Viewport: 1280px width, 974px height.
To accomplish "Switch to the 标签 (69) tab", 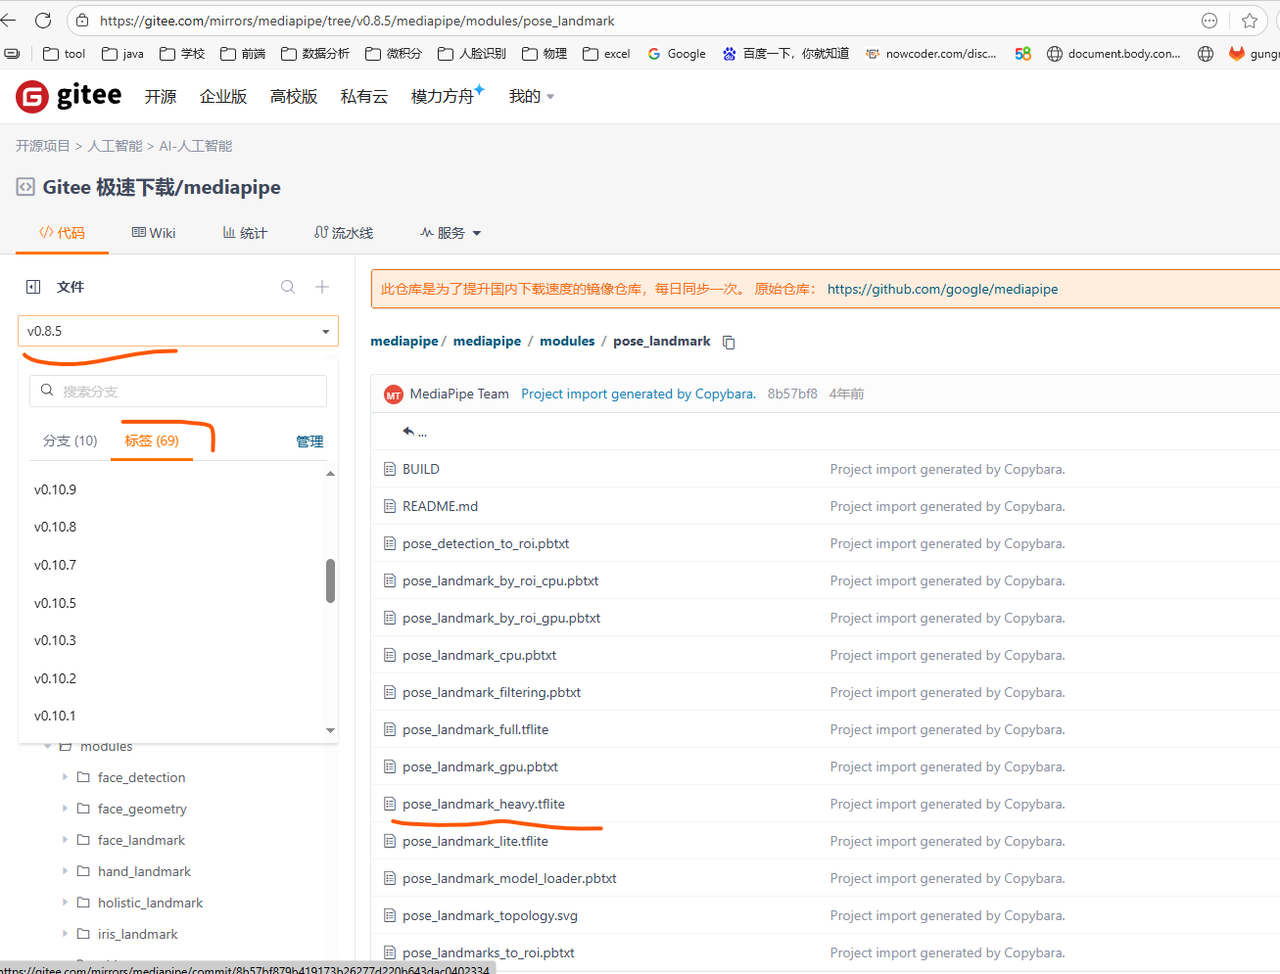I will tap(152, 441).
